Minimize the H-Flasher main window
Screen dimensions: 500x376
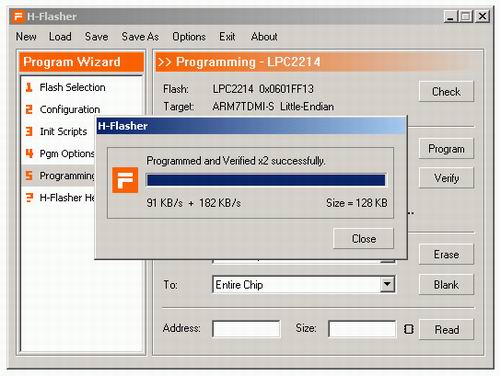(450, 16)
